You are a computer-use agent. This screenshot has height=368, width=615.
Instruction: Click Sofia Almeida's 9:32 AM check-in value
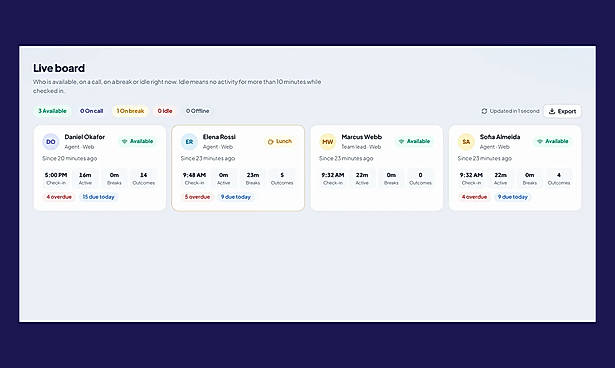coord(471,175)
